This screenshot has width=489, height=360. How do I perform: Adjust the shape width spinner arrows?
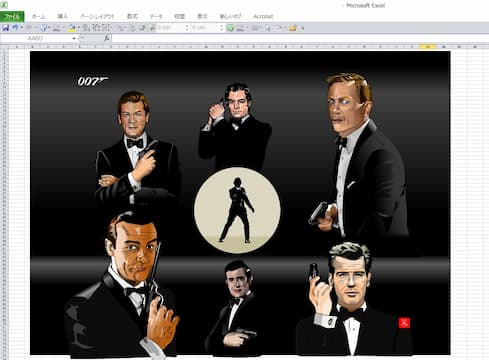click(x=221, y=28)
